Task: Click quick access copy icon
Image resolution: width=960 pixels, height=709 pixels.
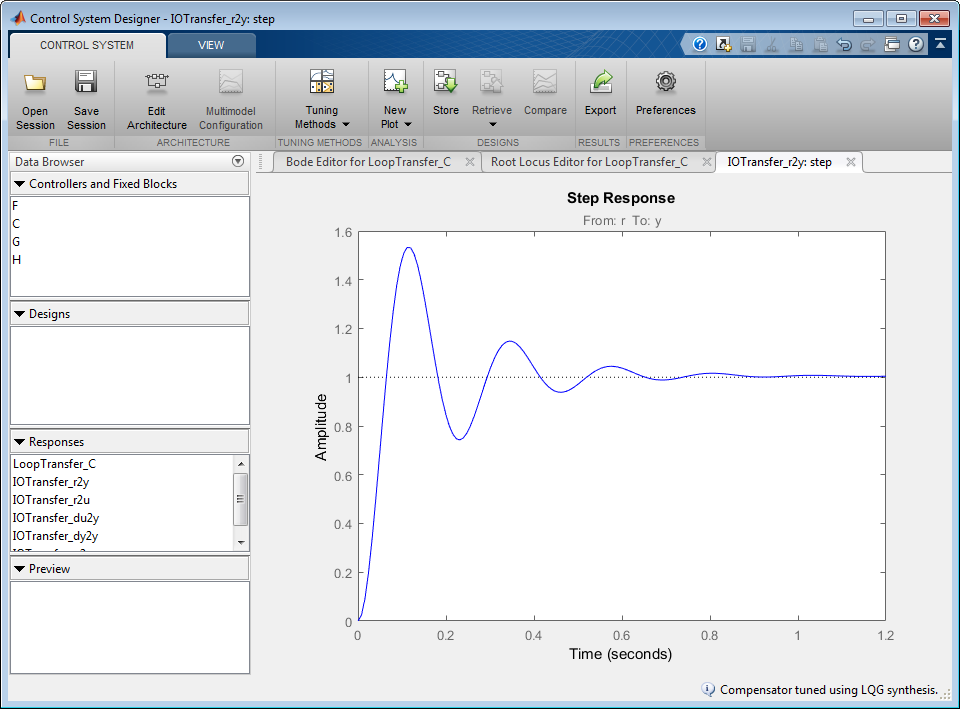Action: [796, 44]
